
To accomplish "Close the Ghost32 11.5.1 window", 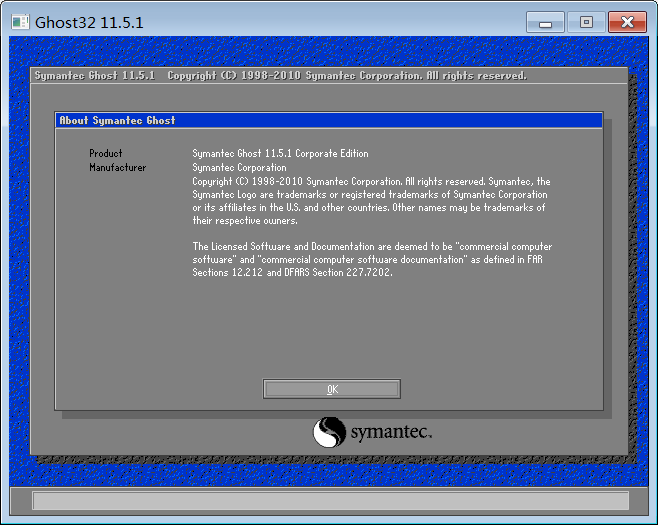I will [627, 22].
